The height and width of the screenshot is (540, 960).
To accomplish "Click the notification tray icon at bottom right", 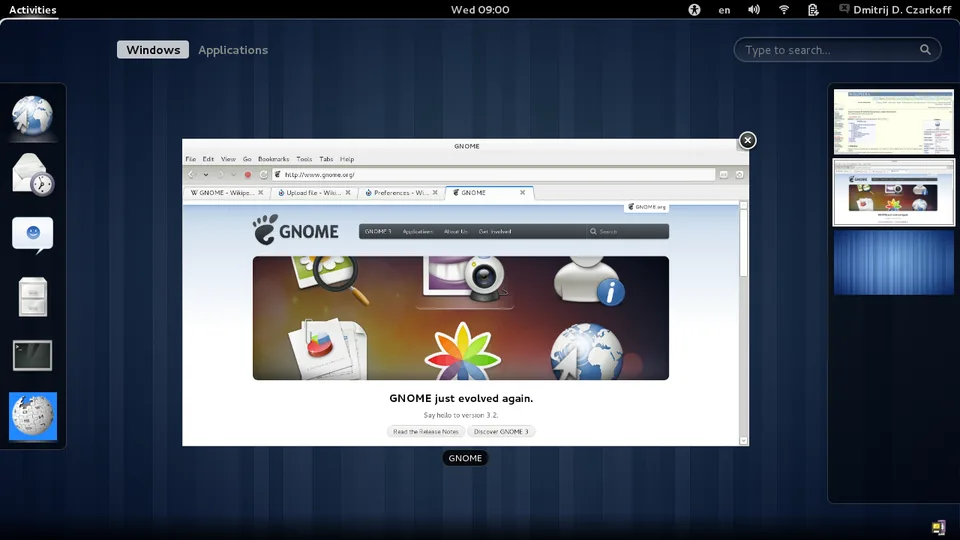I will click(x=938, y=527).
